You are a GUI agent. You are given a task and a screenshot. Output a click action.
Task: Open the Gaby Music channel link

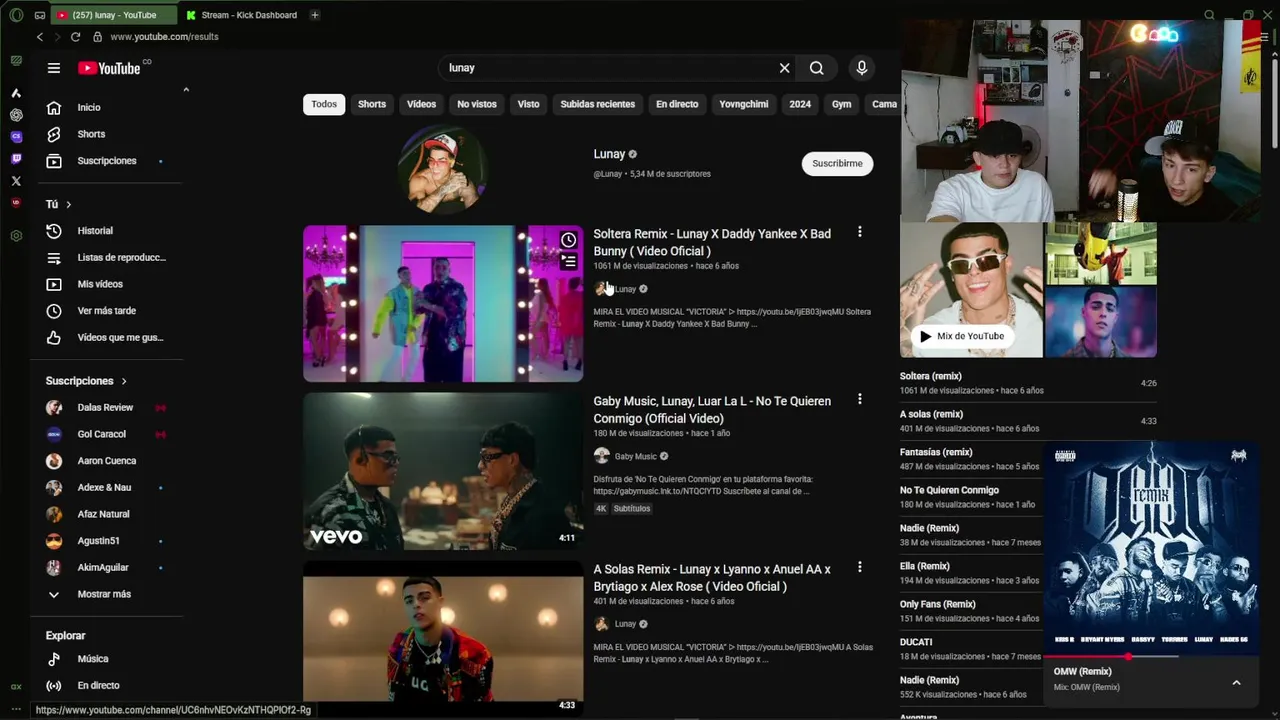(636, 456)
